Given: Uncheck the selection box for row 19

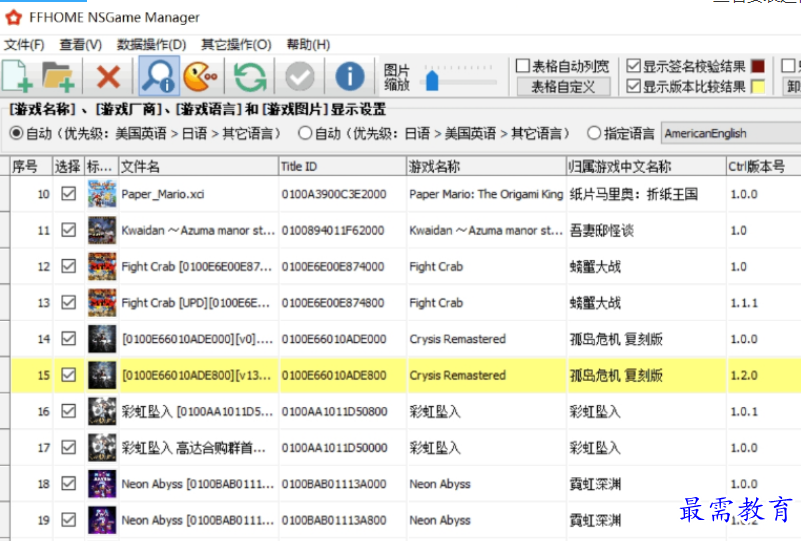Looking at the screenshot, I should [68, 520].
